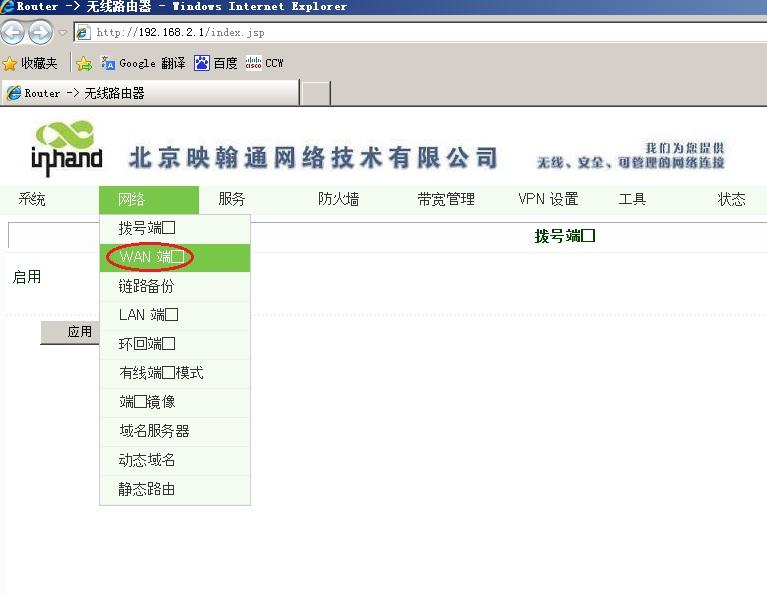
Task: Click the browser Back arrow button
Action: (13, 33)
